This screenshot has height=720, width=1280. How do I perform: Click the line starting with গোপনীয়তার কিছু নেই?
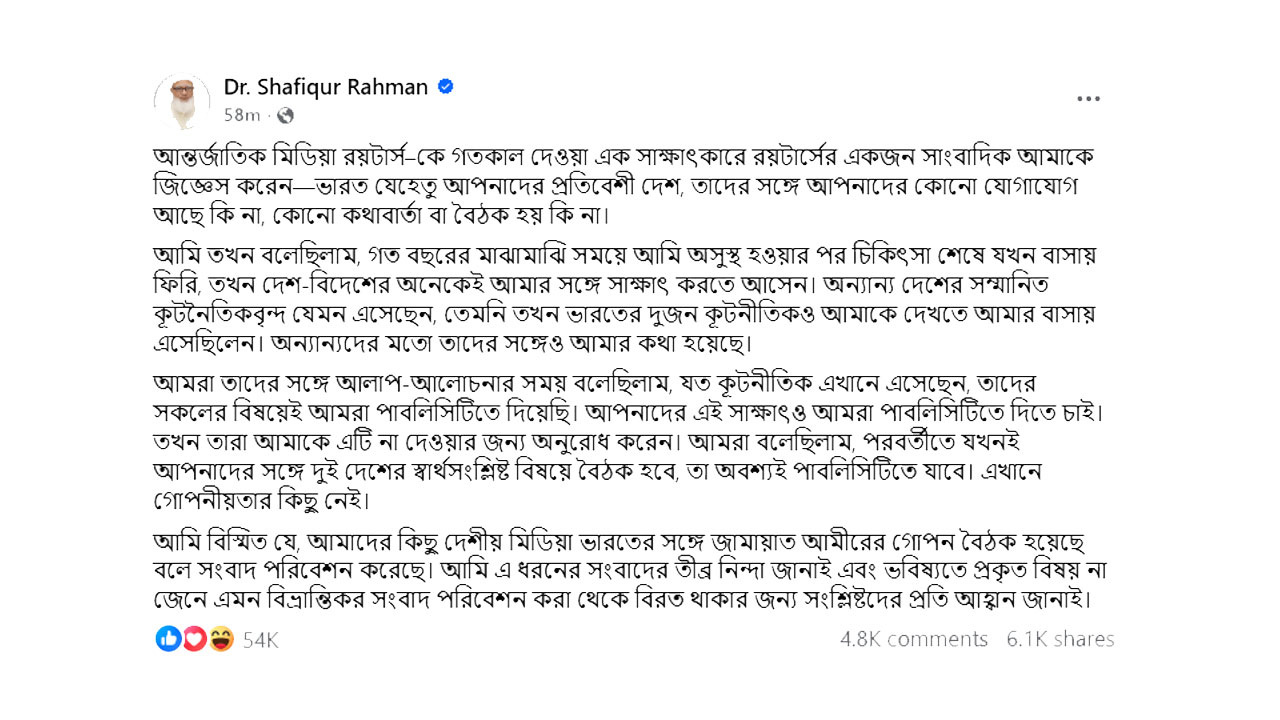(270, 498)
